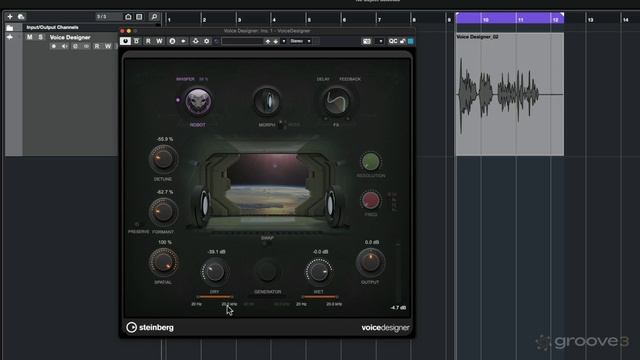The width and height of the screenshot is (640, 360).
Task: Click the green Resolution knob
Action: coord(371,162)
